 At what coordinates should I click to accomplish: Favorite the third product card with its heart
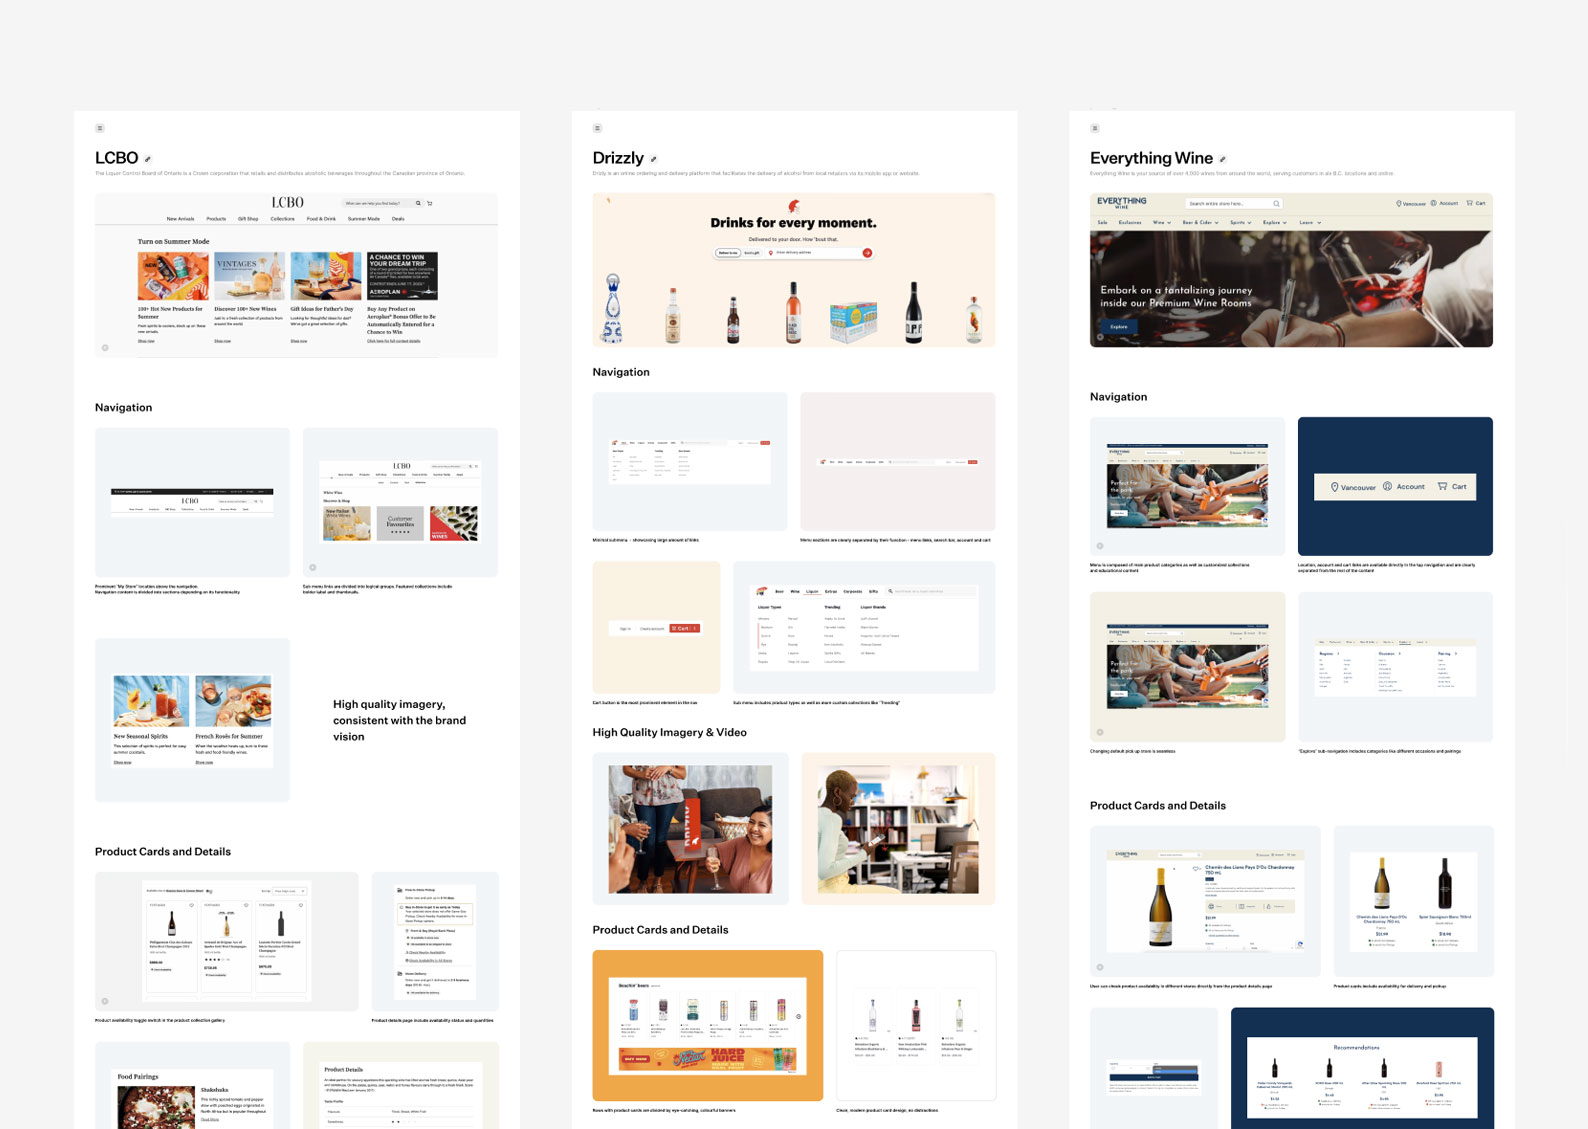point(301,905)
